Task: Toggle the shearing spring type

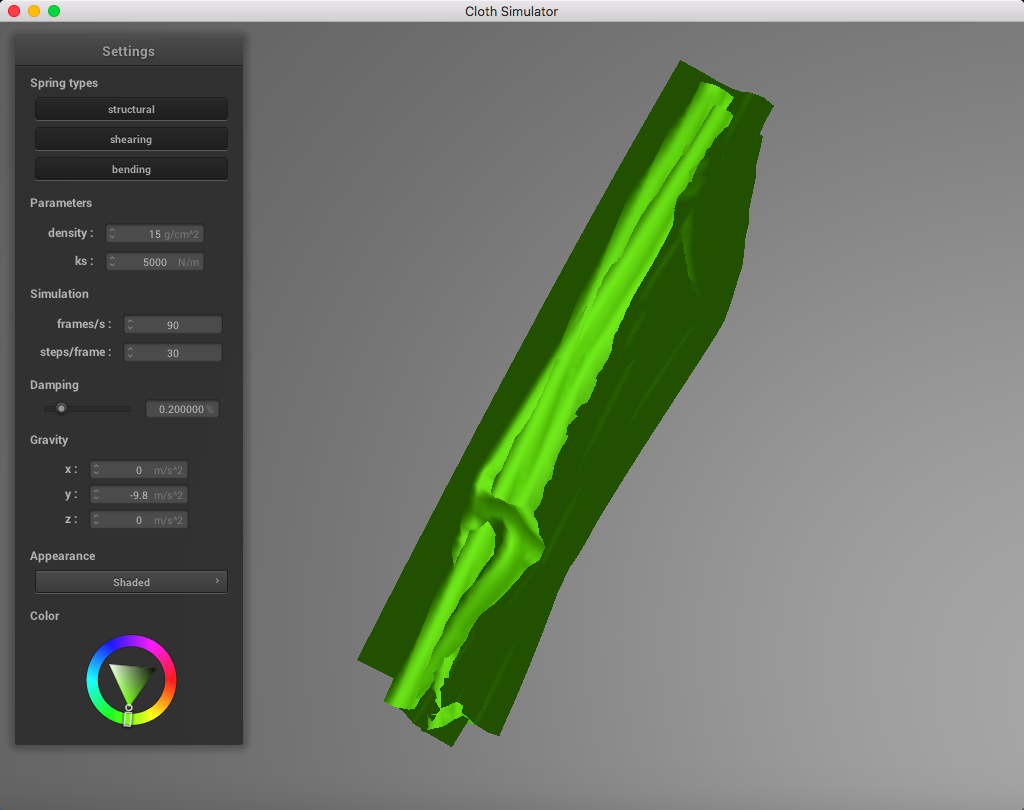Action: pyautogui.click(x=131, y=139)
